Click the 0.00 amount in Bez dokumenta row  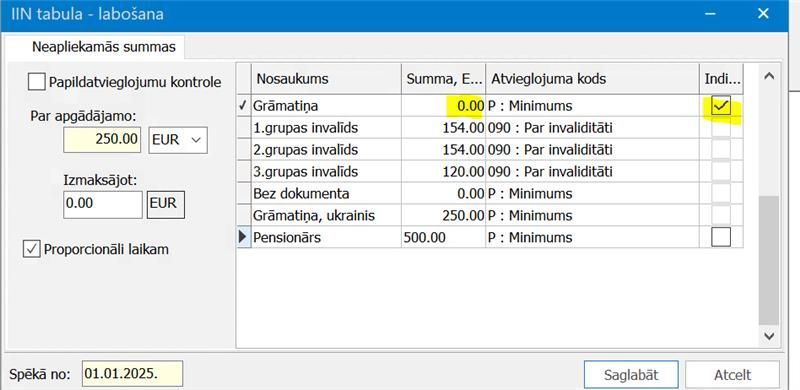pos(443,193)
